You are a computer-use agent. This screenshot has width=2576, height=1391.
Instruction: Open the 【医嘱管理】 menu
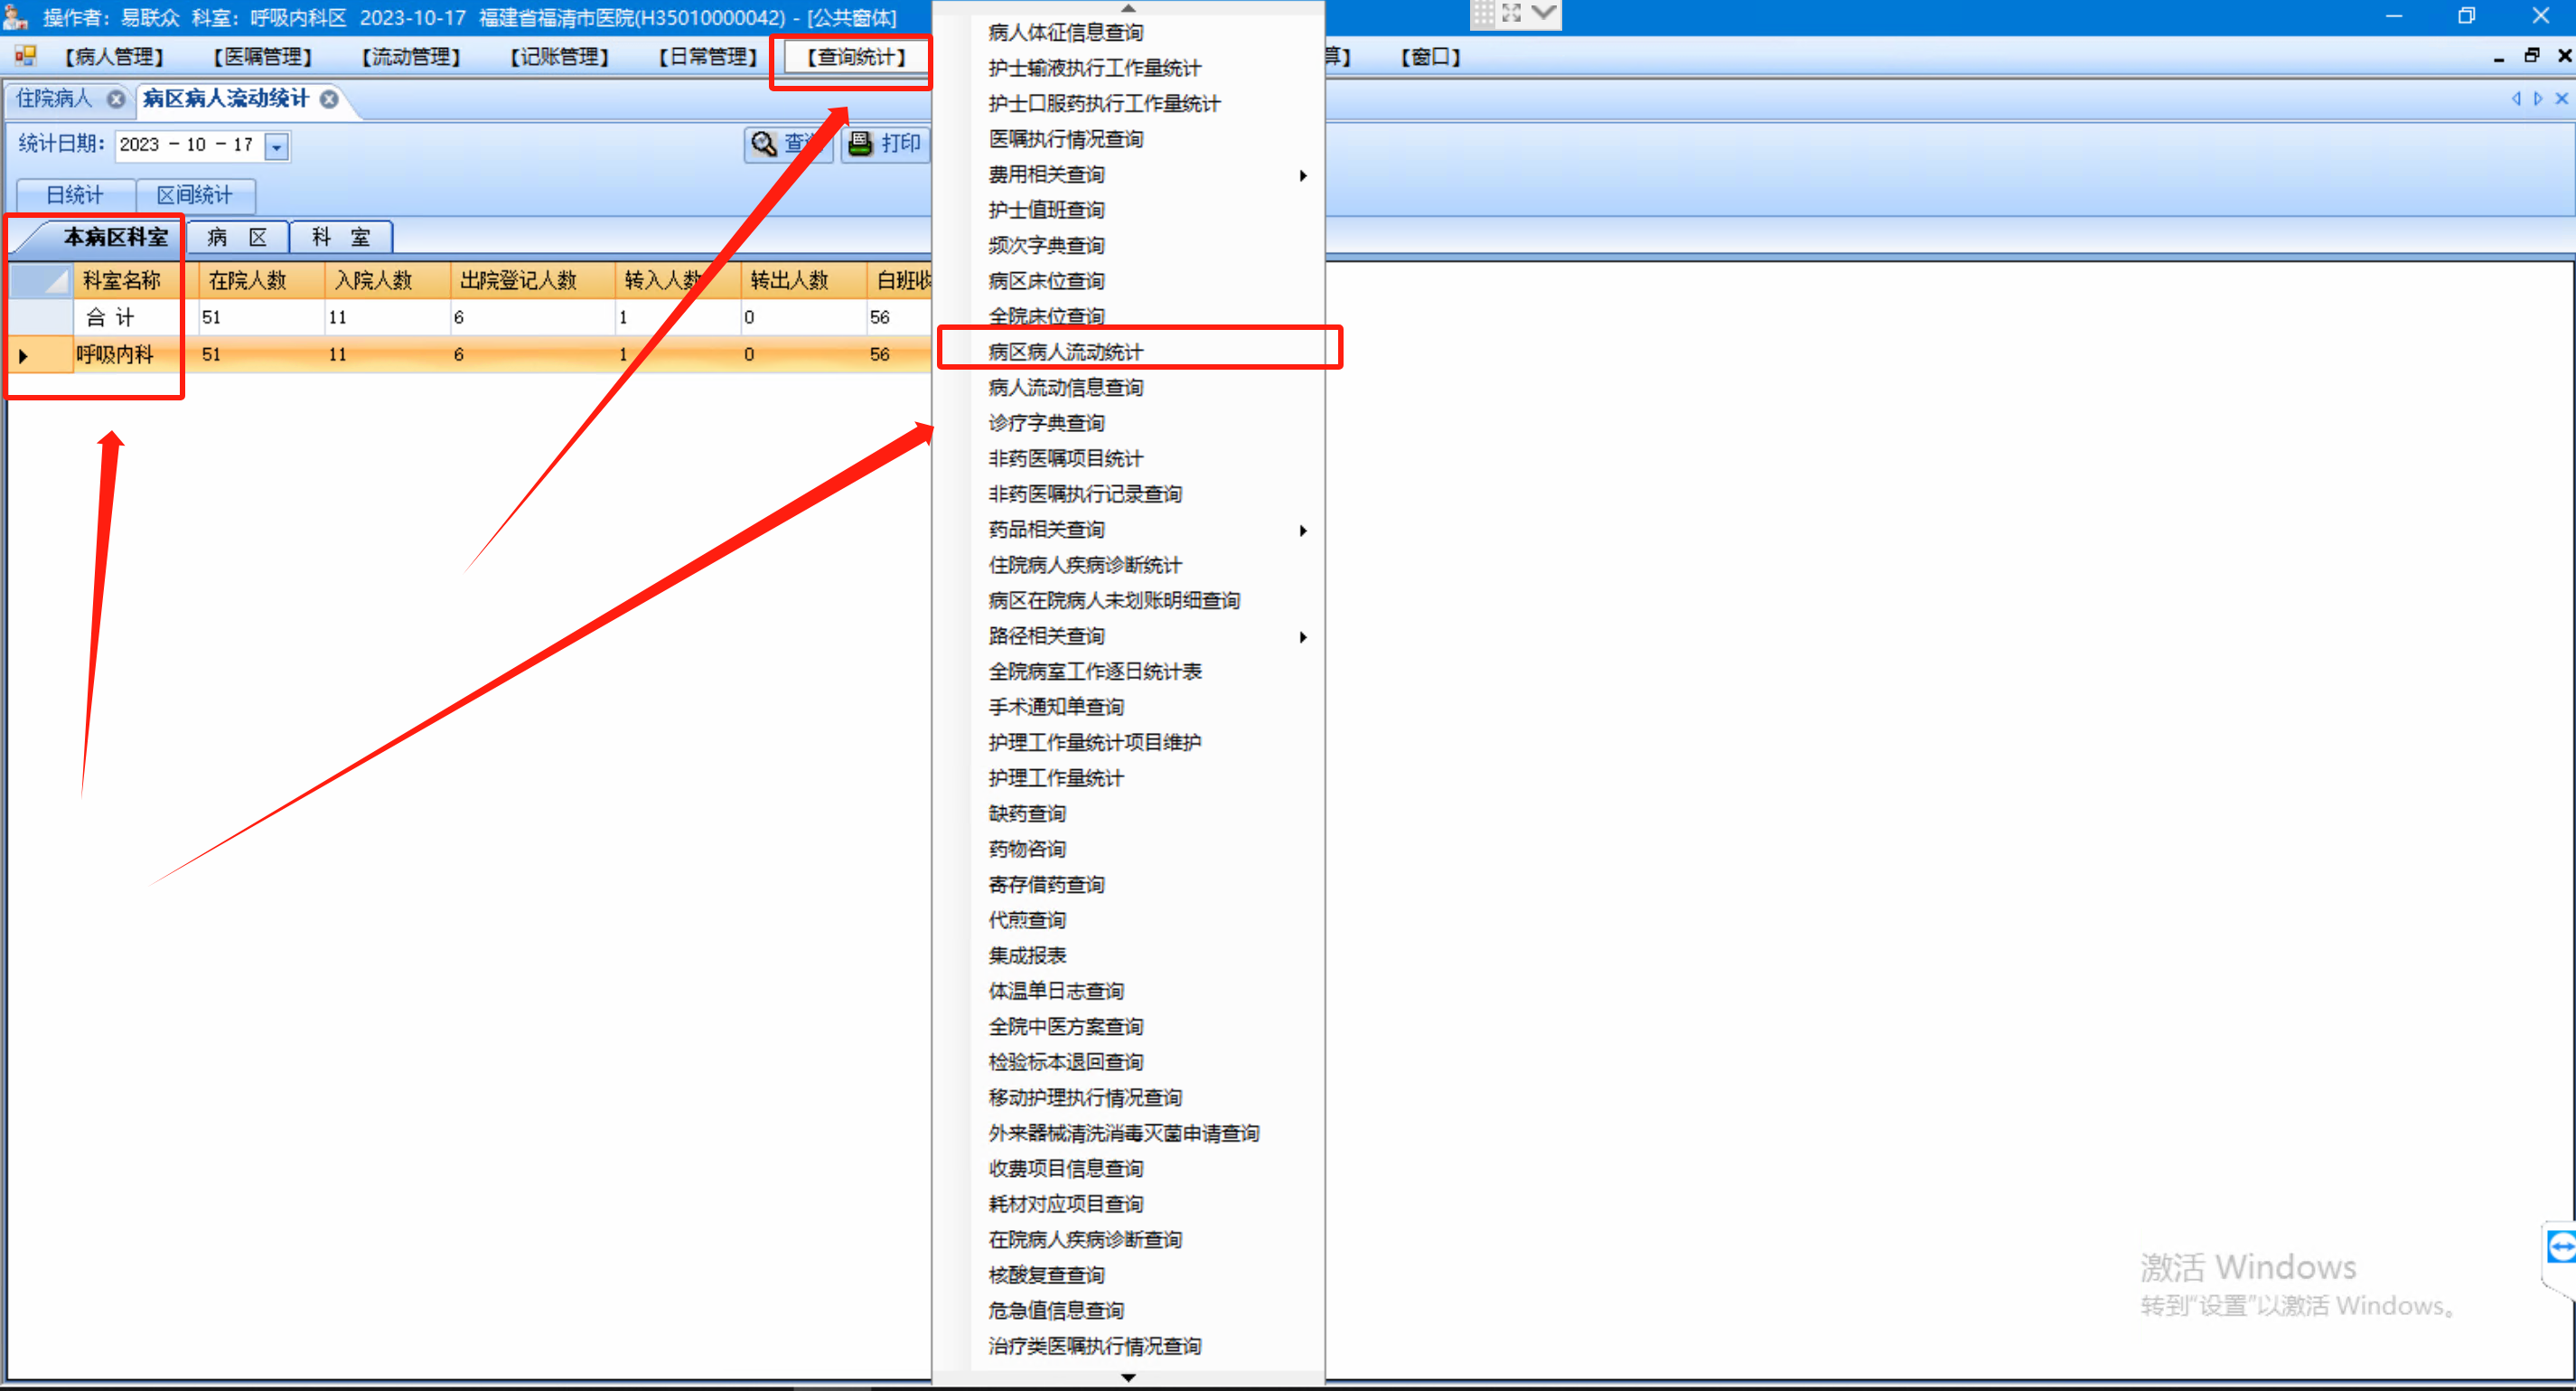(x=262, y=57)
